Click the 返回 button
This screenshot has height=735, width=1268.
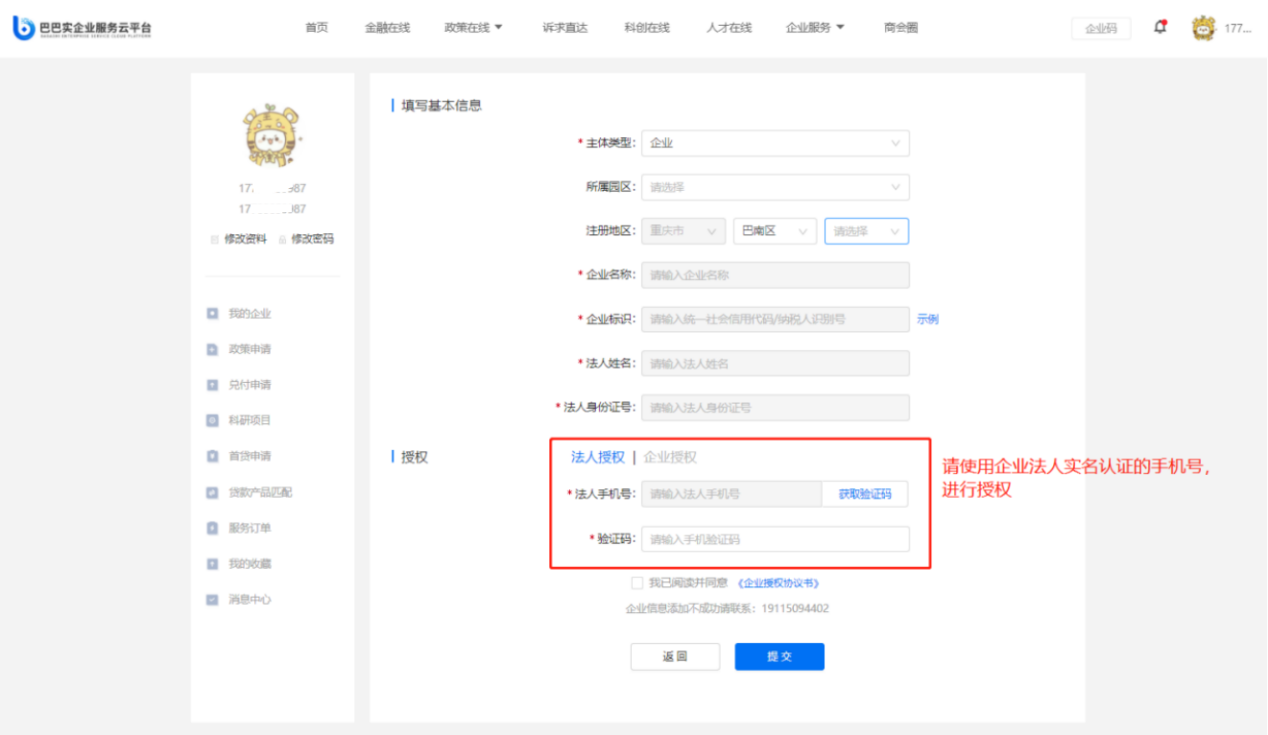coord(675,657)
